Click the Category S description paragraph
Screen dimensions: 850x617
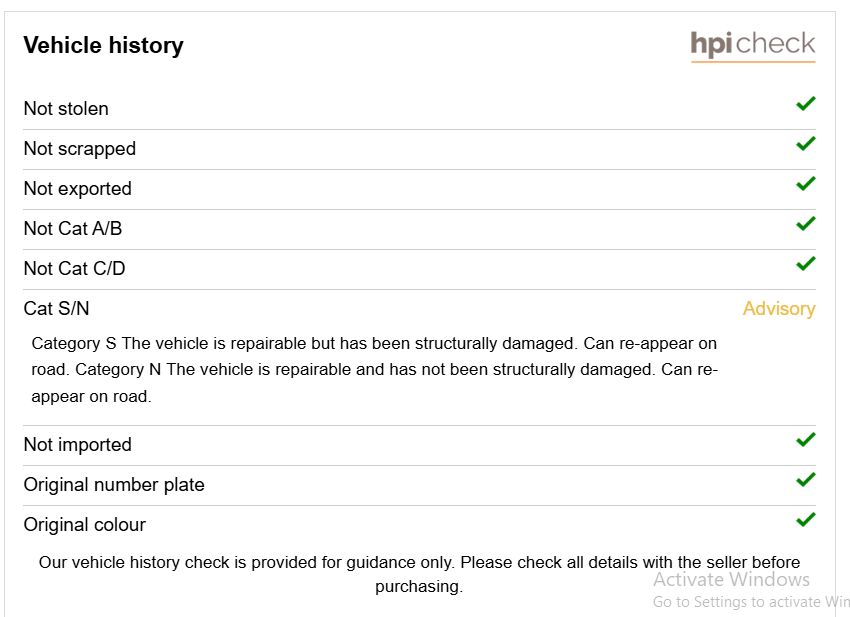(x=375, y=370)
